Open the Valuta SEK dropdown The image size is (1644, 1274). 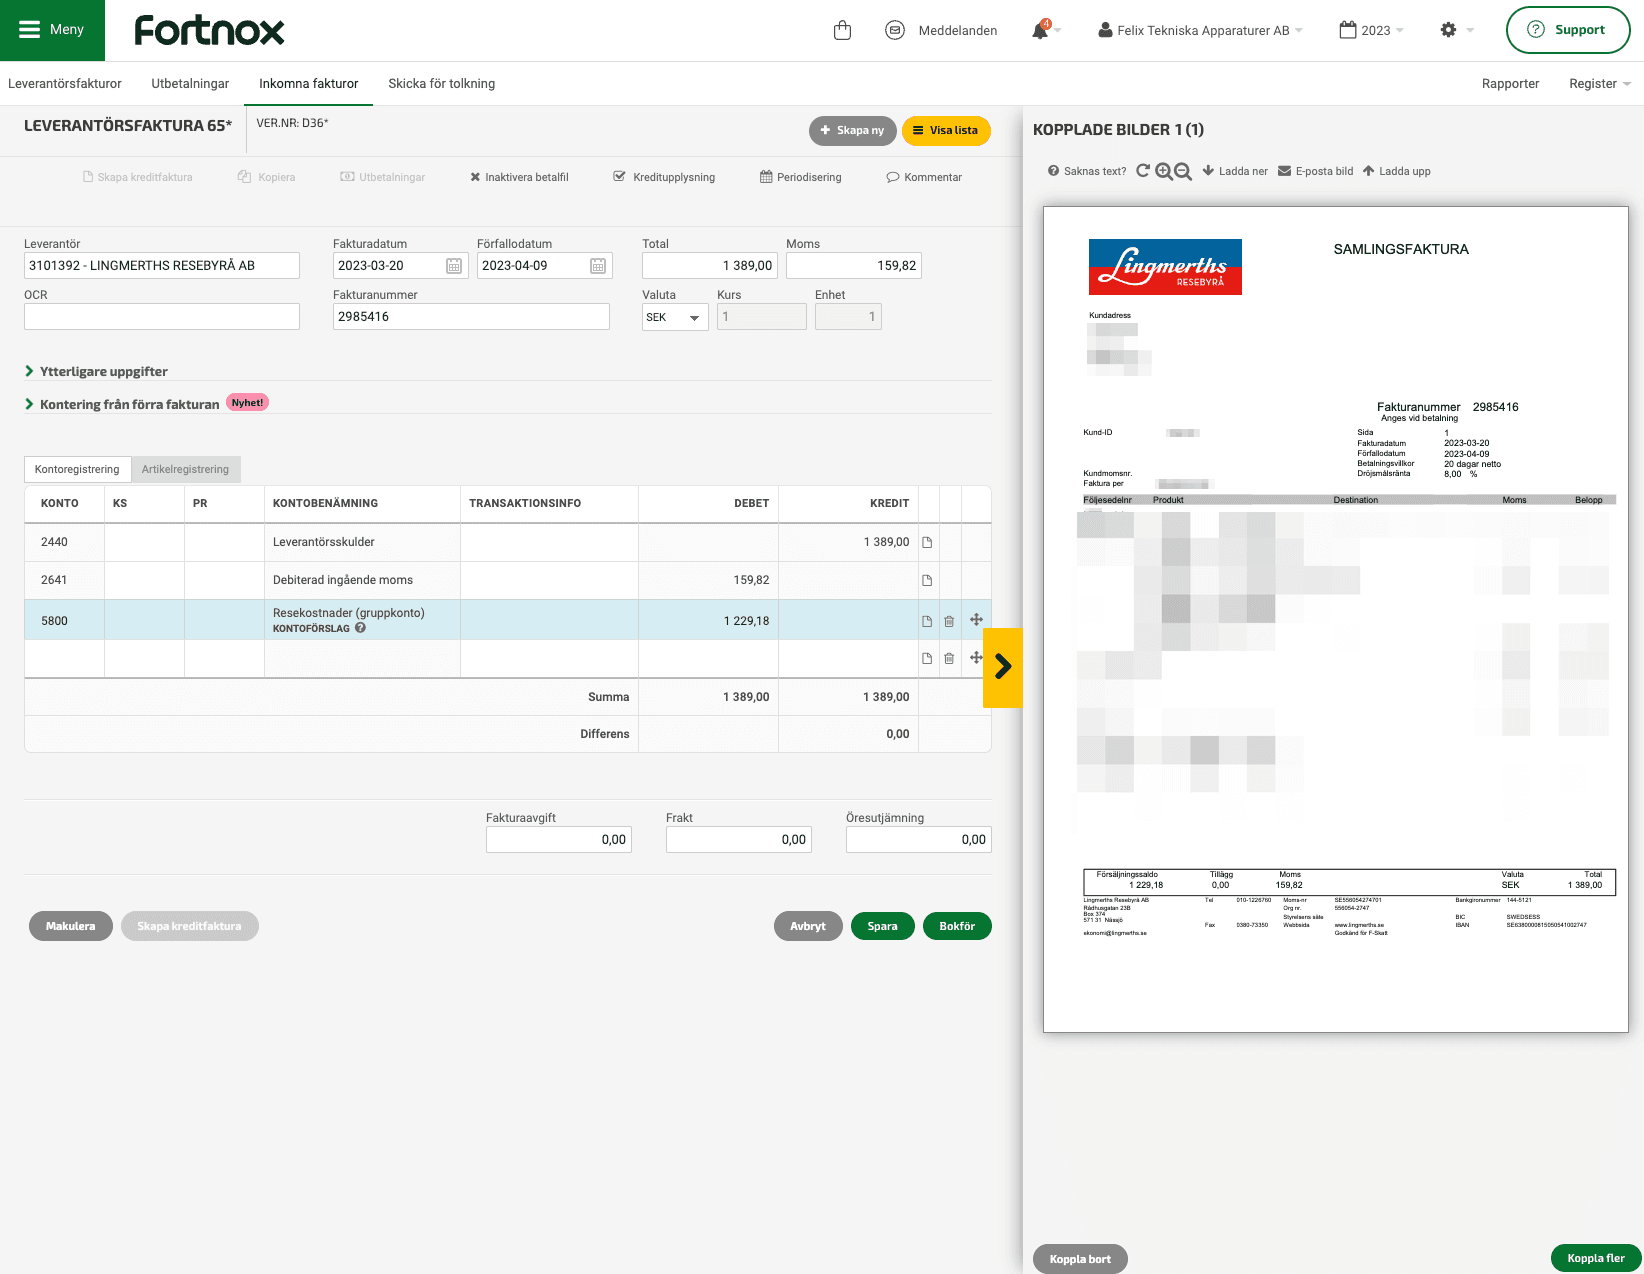pos(675,317)
